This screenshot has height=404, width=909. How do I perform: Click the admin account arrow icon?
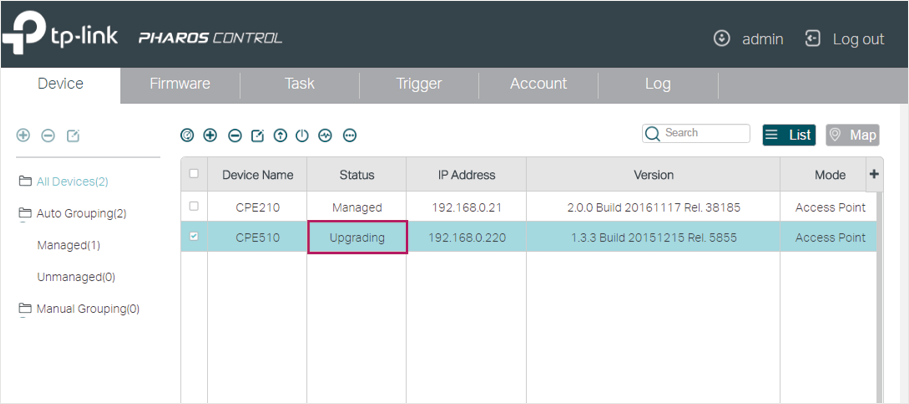pos(722,39)
